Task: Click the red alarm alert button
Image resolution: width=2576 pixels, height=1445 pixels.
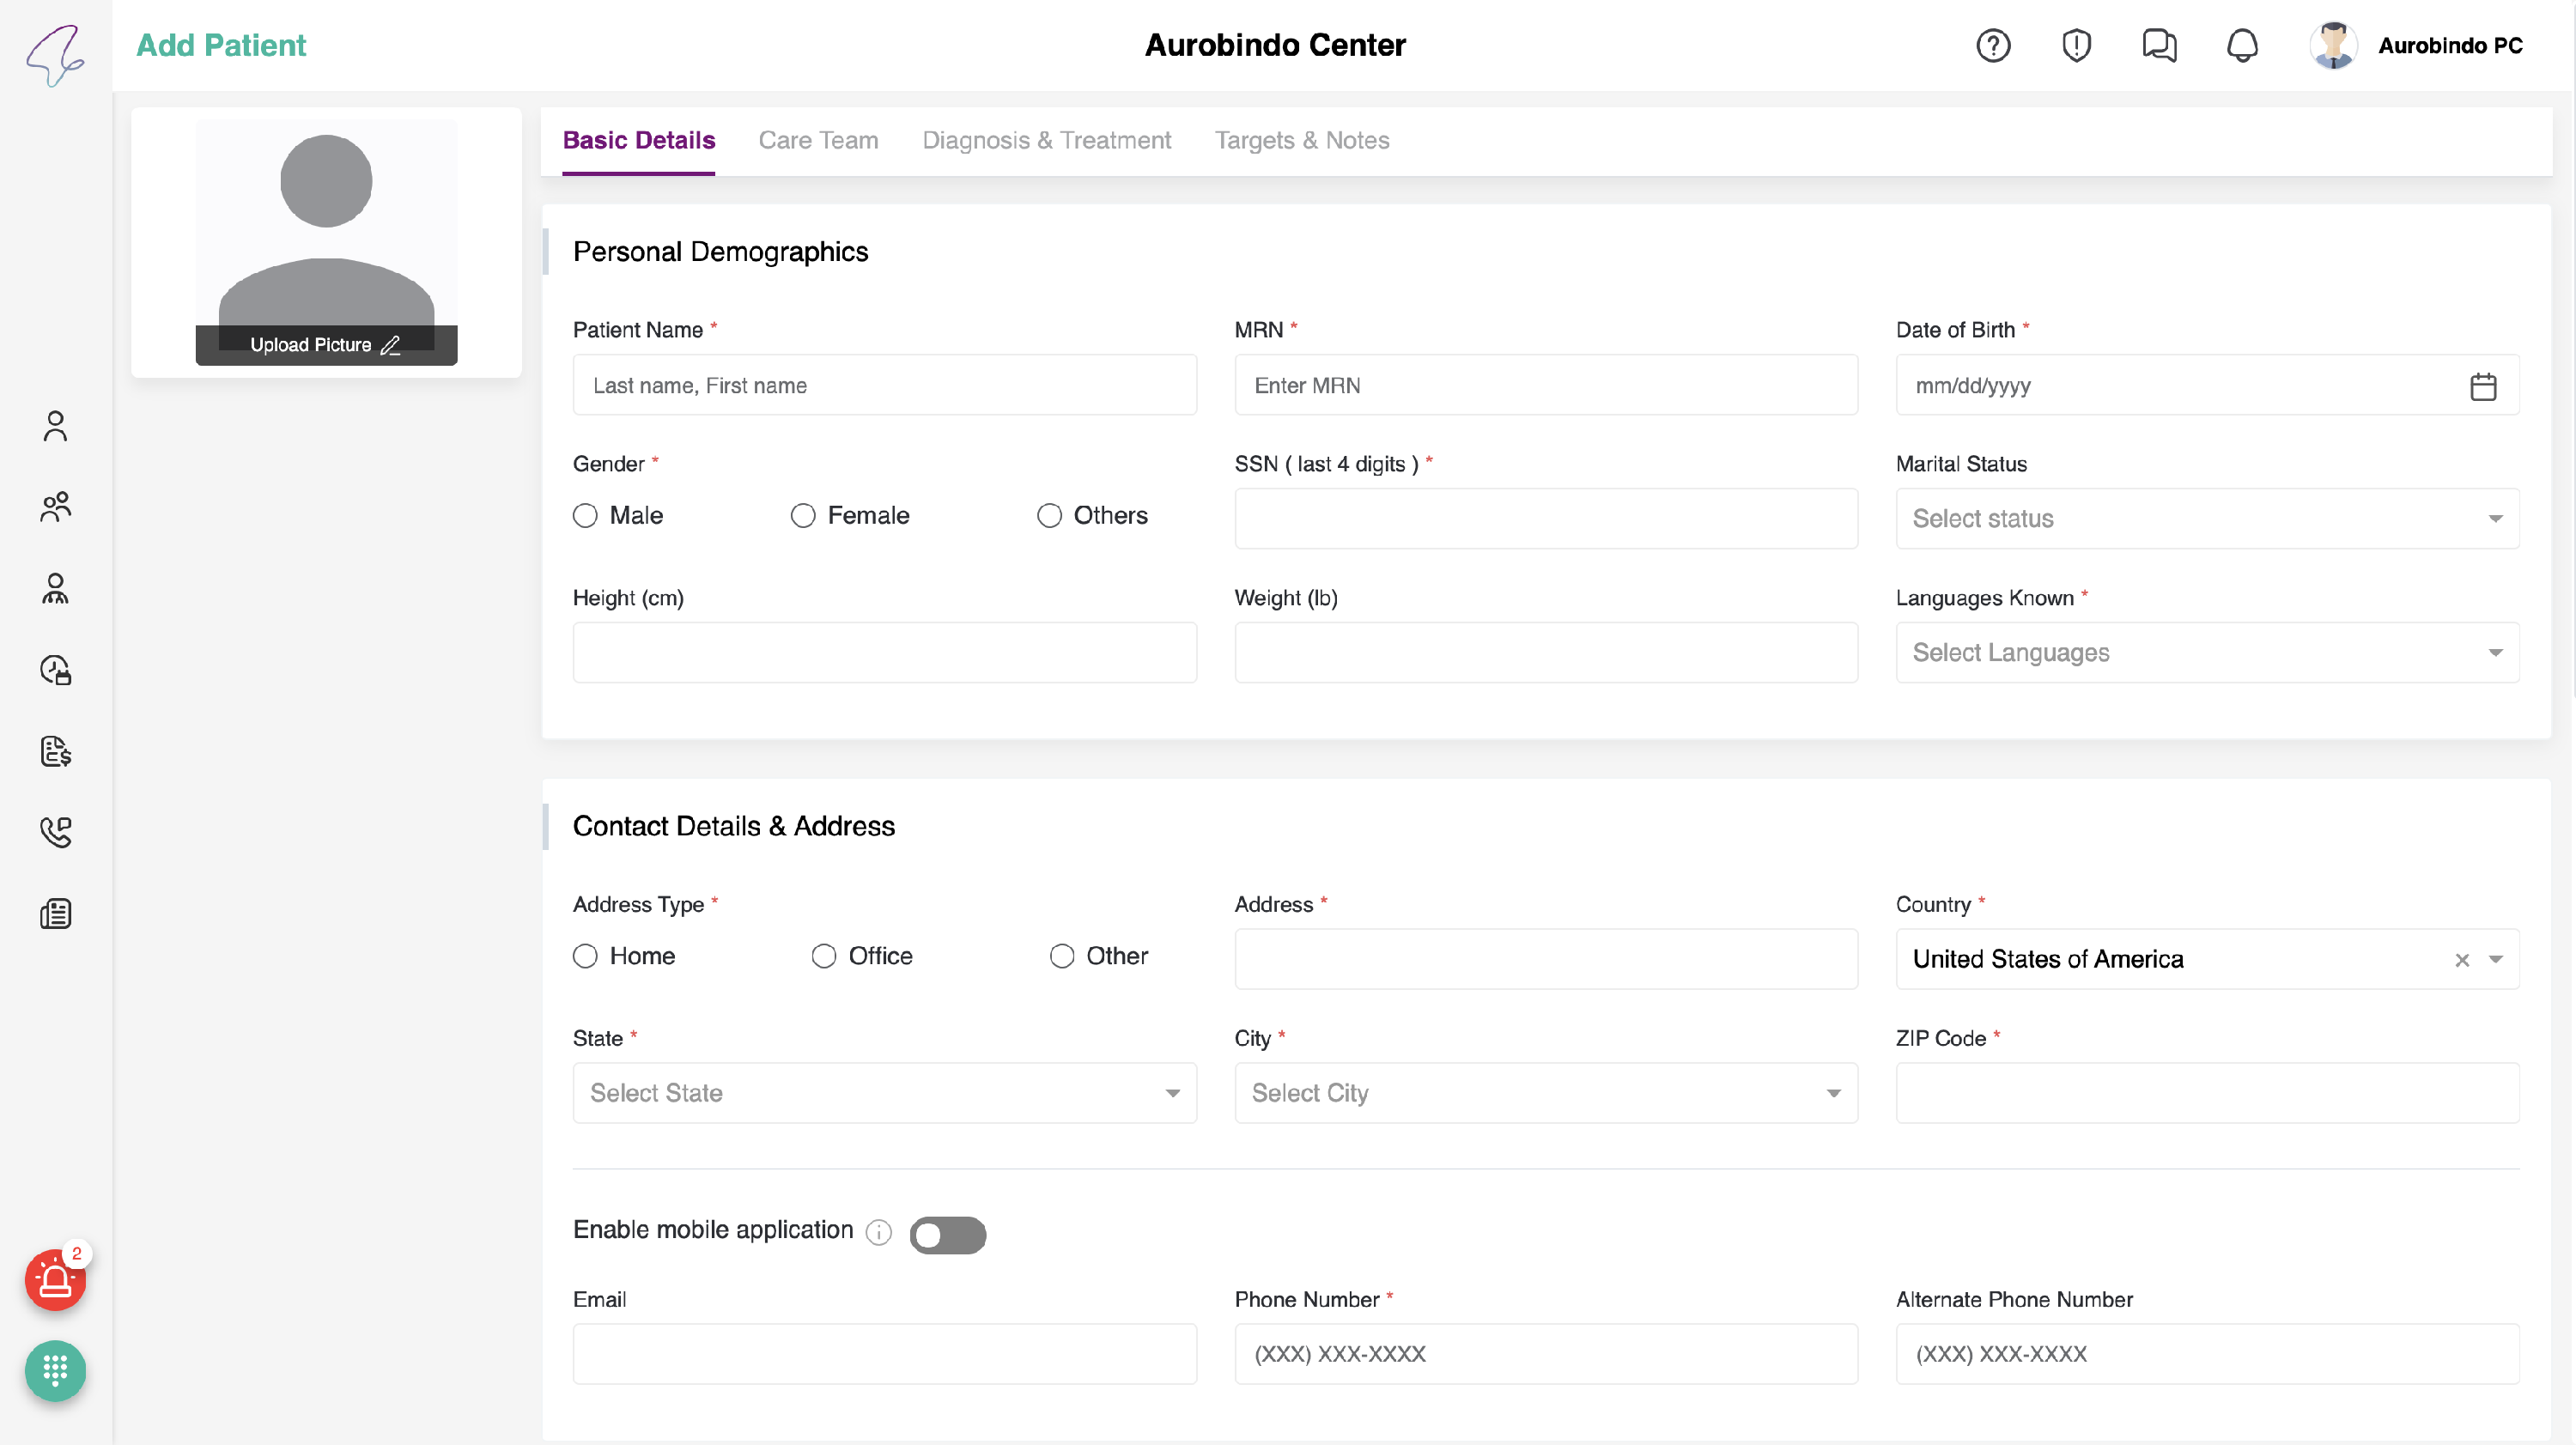Action: pos(55,1280)
